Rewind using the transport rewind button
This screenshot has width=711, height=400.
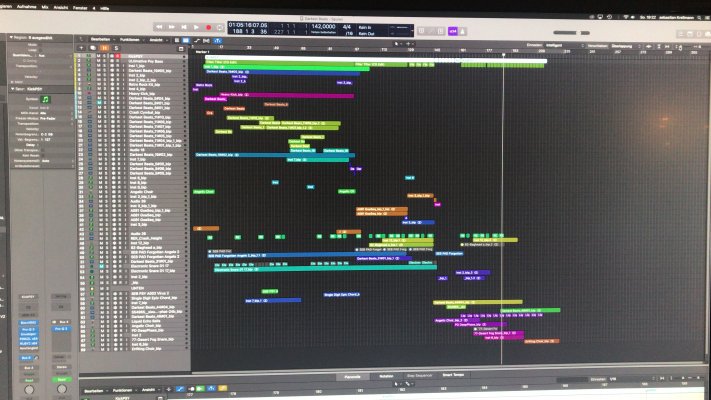click(x=160, y=27)
